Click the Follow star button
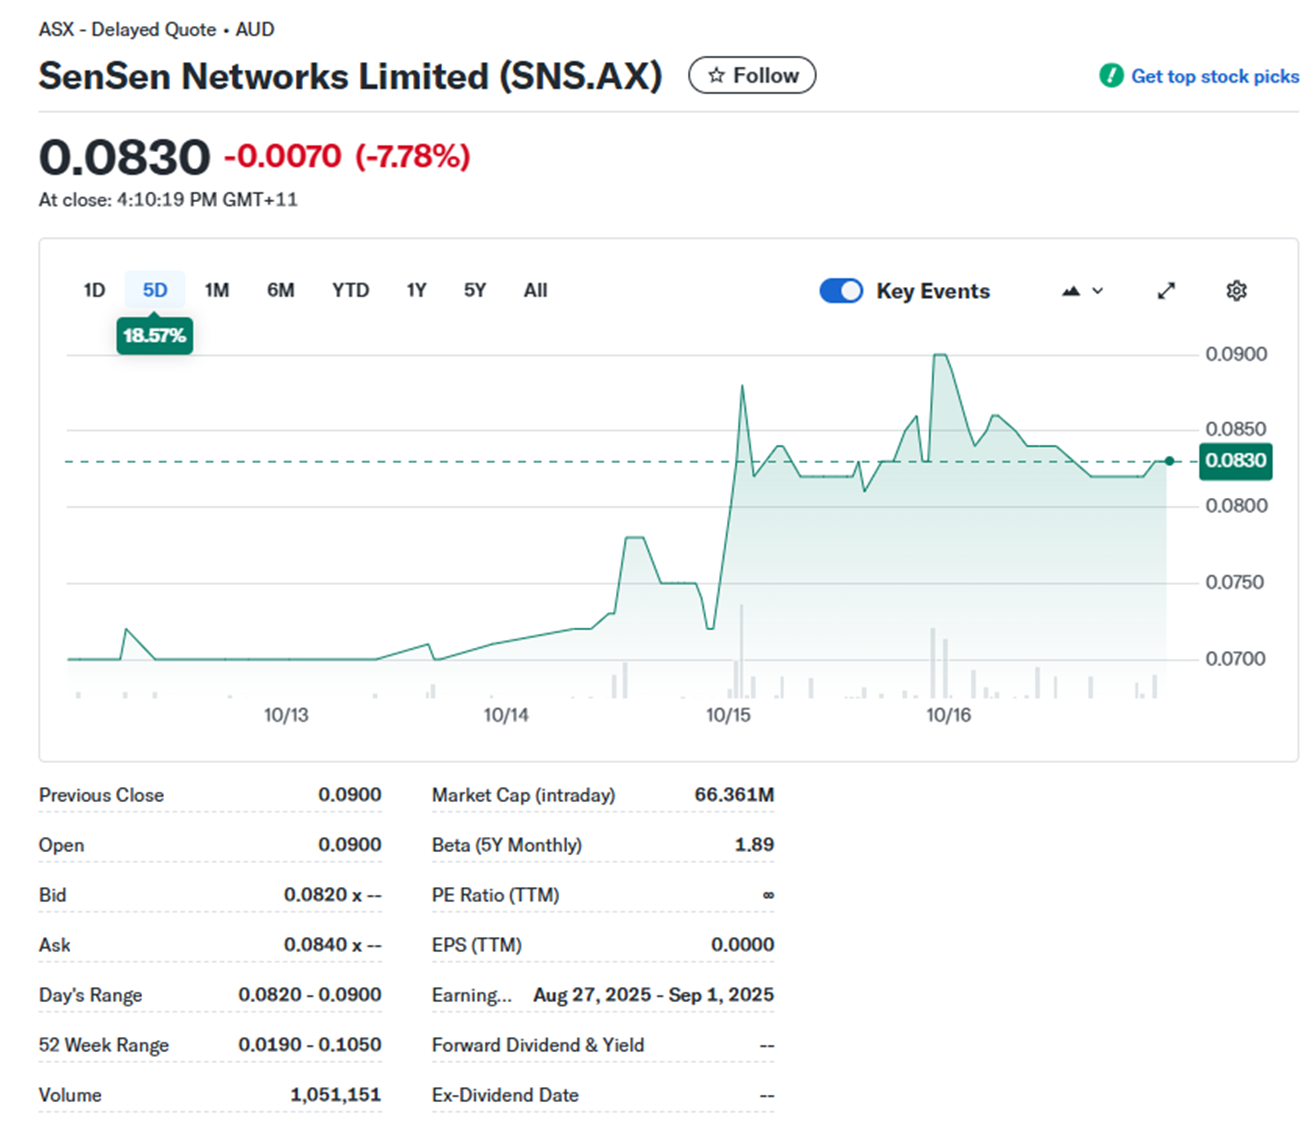Viewport: 1309px width, 1138px height. 752,76
